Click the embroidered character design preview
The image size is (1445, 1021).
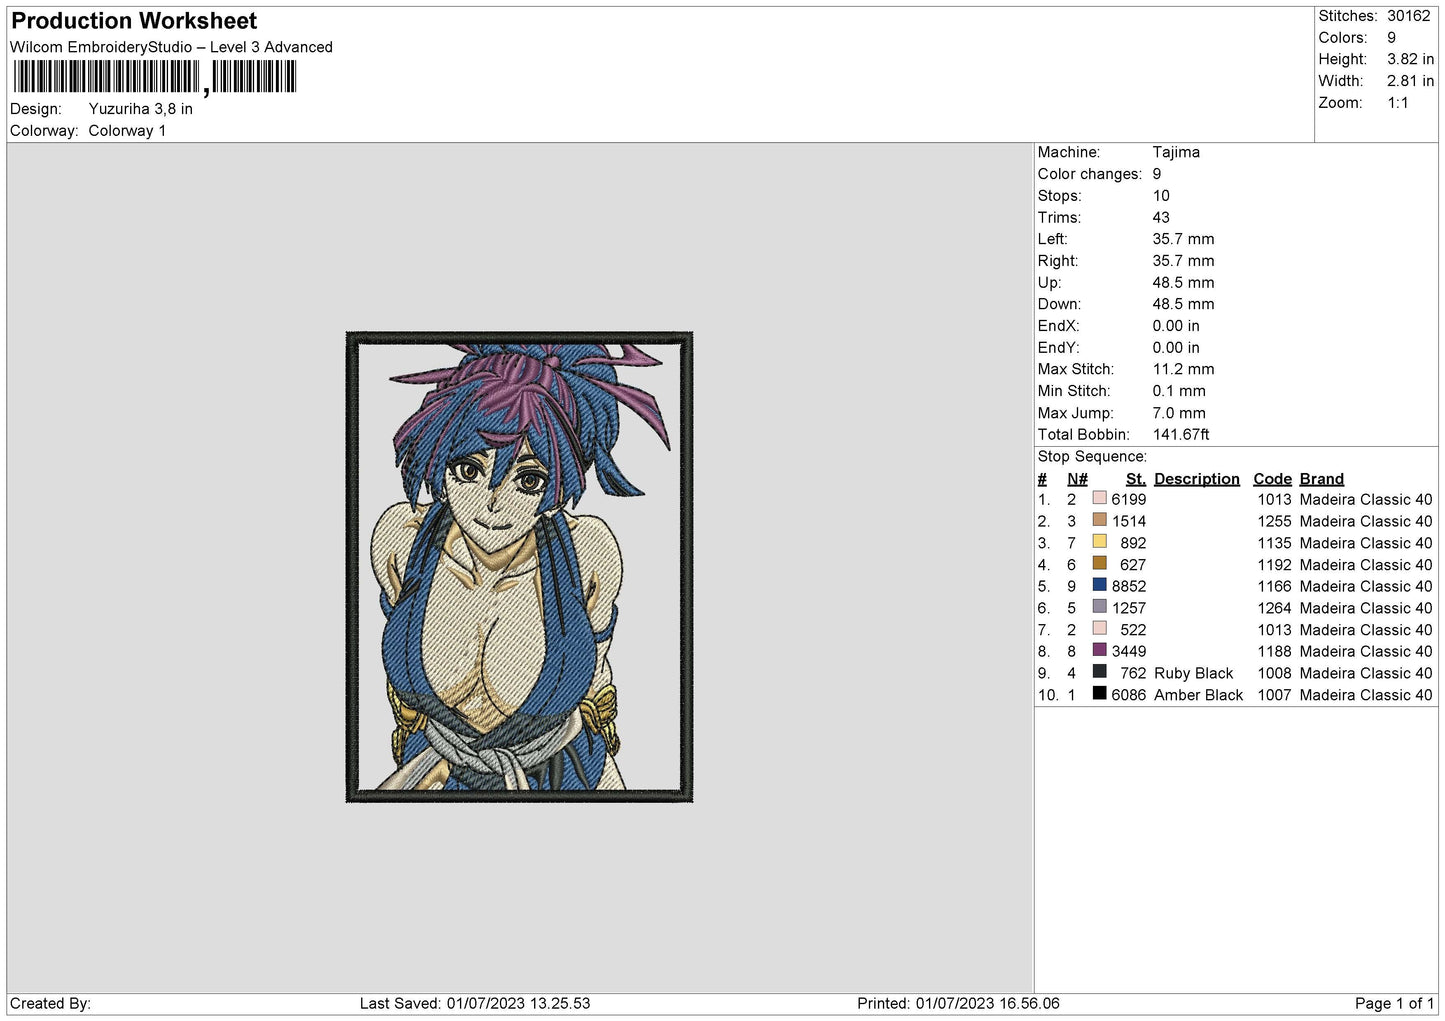pos(519,567)
